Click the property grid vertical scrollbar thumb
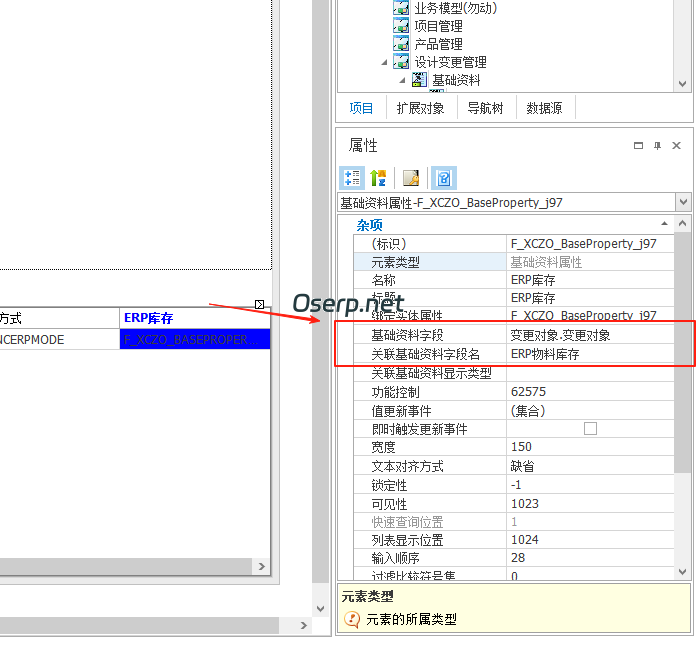 click(x=682, y=351)
